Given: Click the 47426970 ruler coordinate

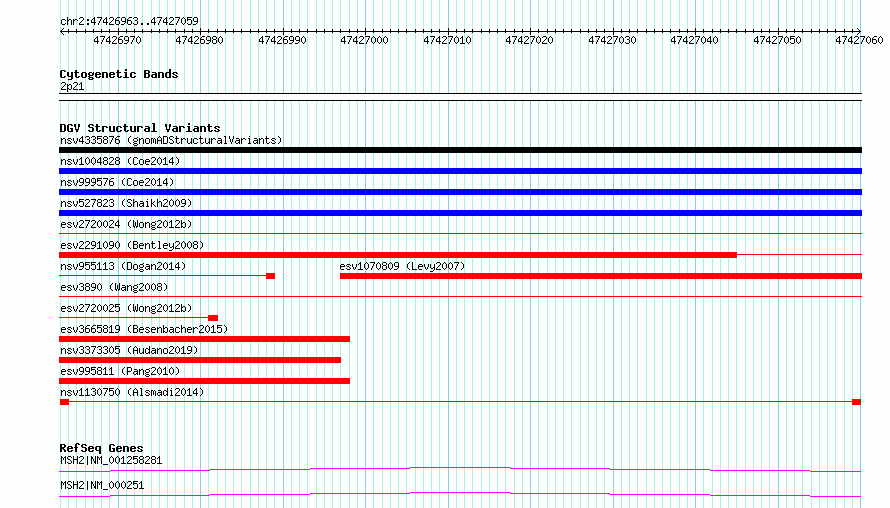Looking at the screenshot, I should coord(117,40).
